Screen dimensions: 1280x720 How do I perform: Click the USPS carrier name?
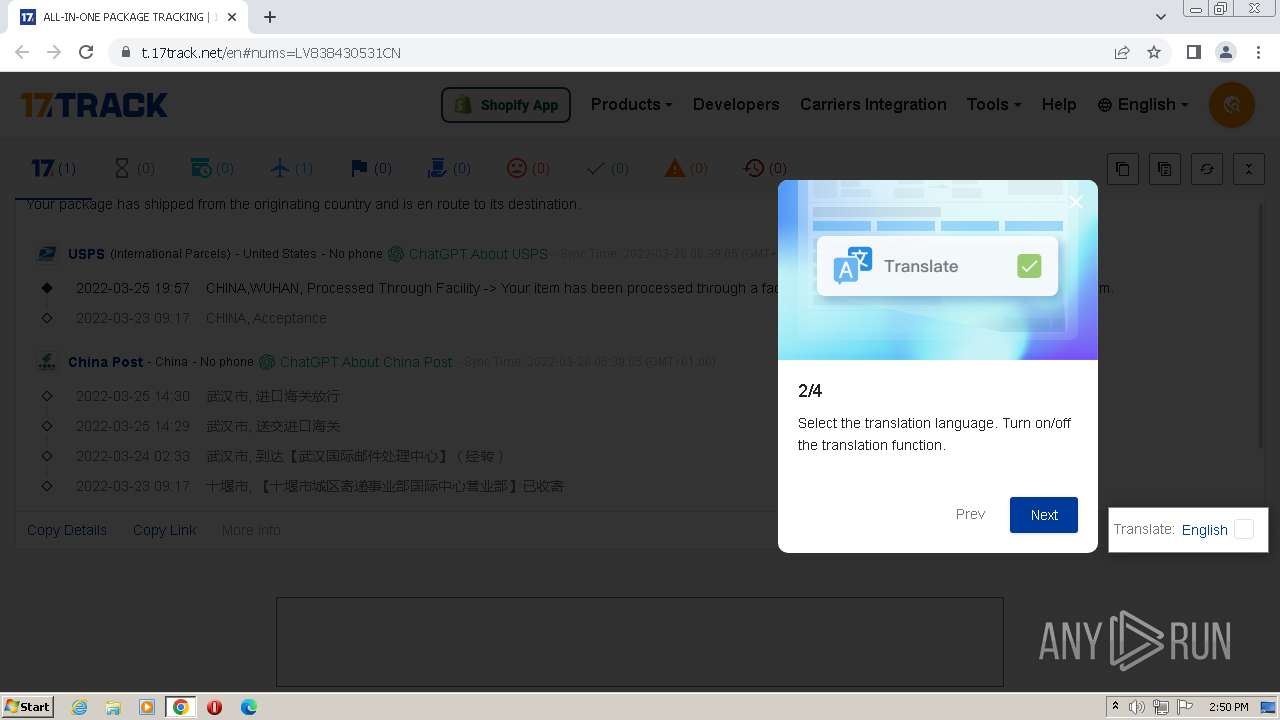[86, 254]
